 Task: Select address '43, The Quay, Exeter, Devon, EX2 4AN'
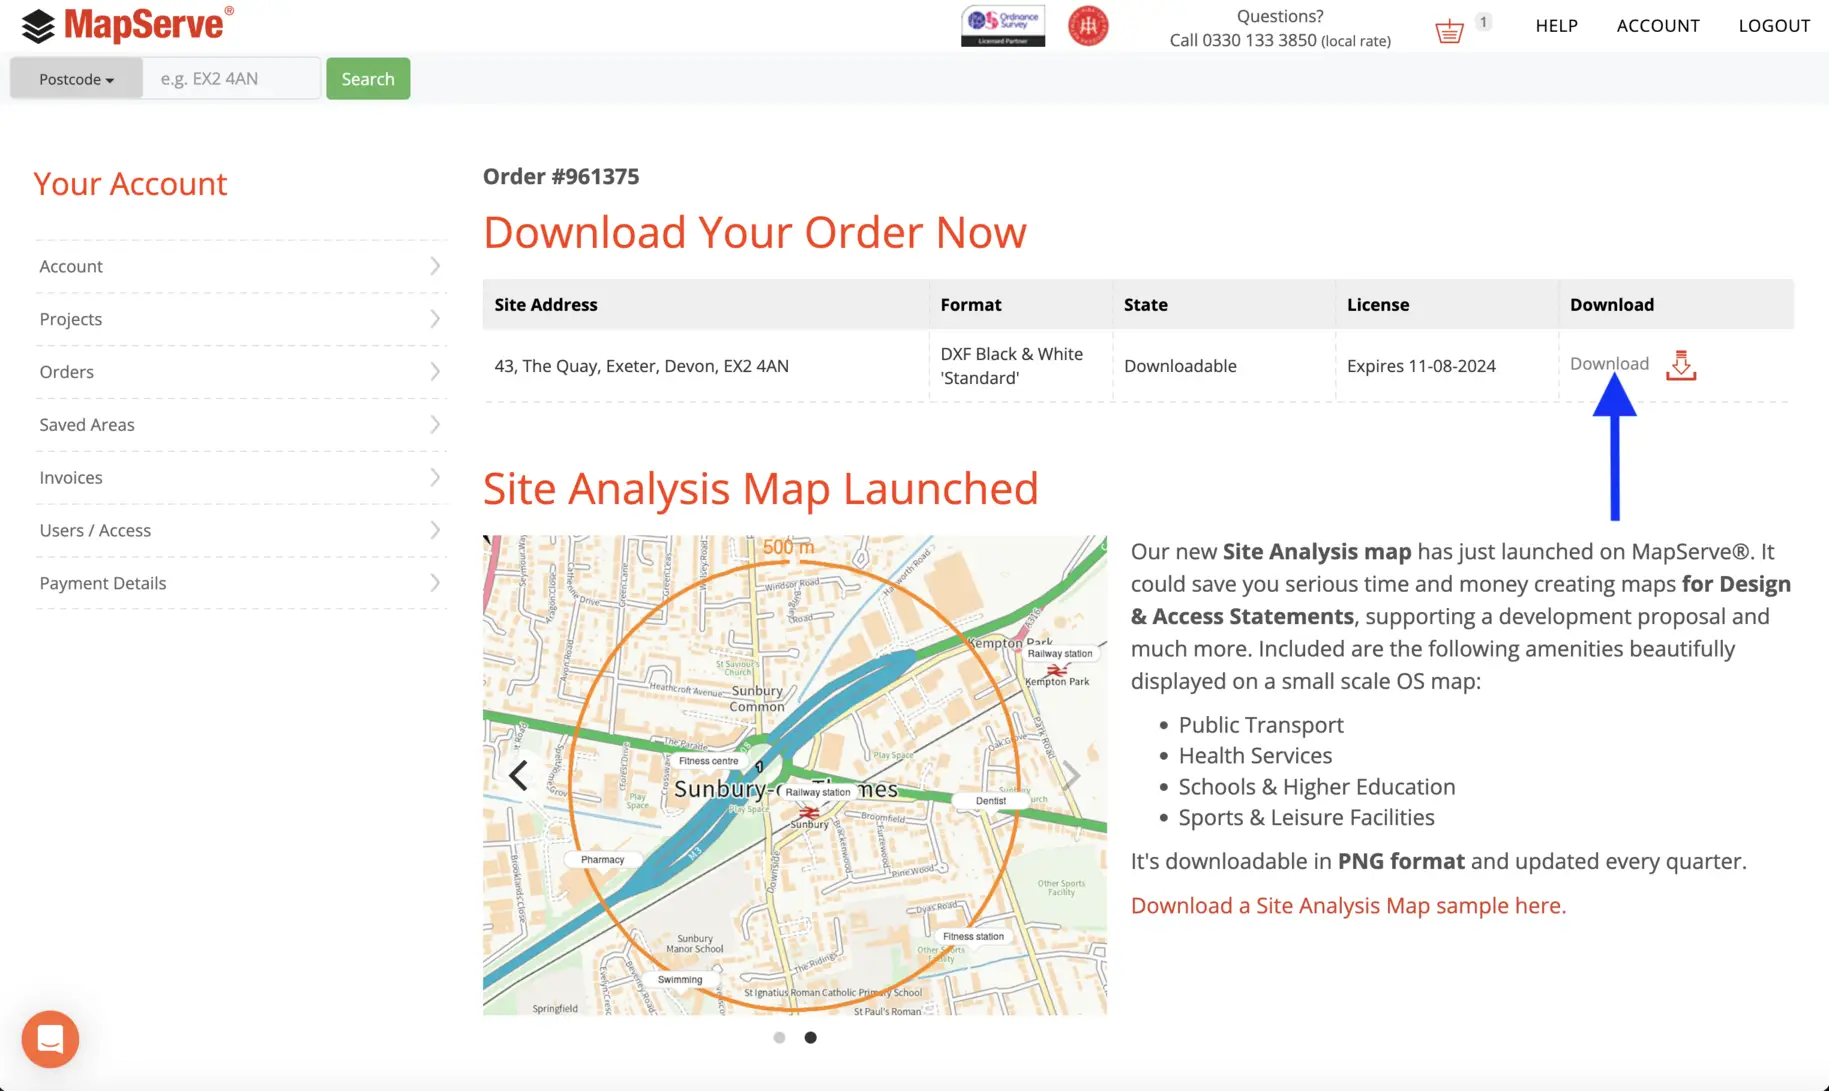(x=642, y=366)
